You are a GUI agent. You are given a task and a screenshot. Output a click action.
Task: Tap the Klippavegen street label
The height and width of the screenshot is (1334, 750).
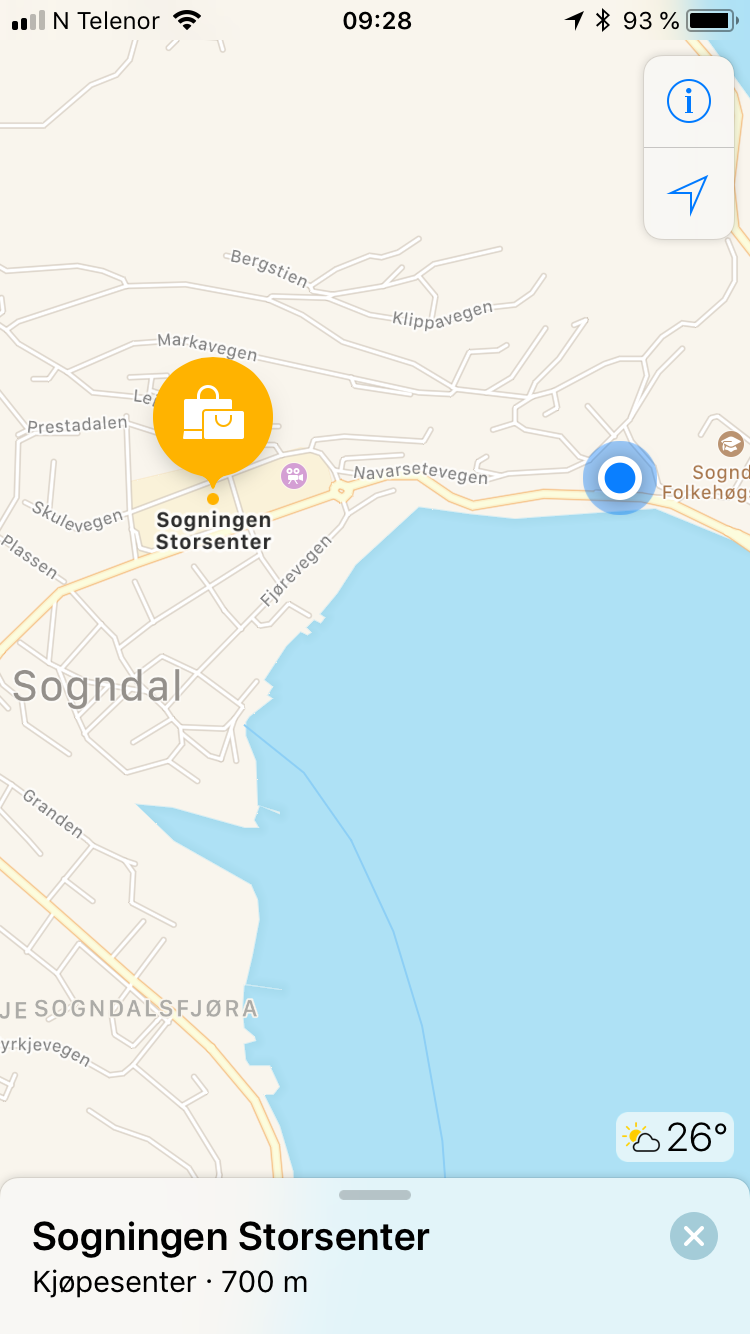[443, 314]
